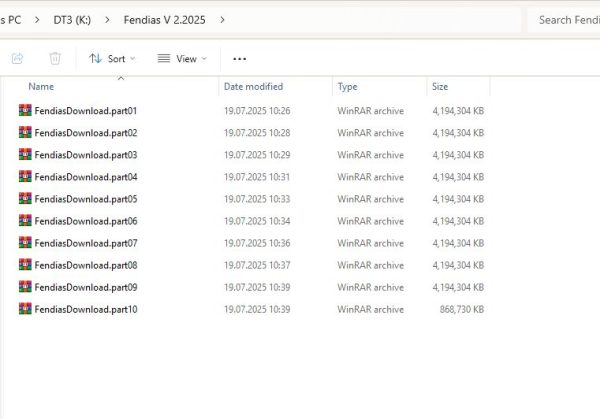Viewport: 600px width, 419px height.
Task: Sort by the Type column header
Action: coord(347,87)
